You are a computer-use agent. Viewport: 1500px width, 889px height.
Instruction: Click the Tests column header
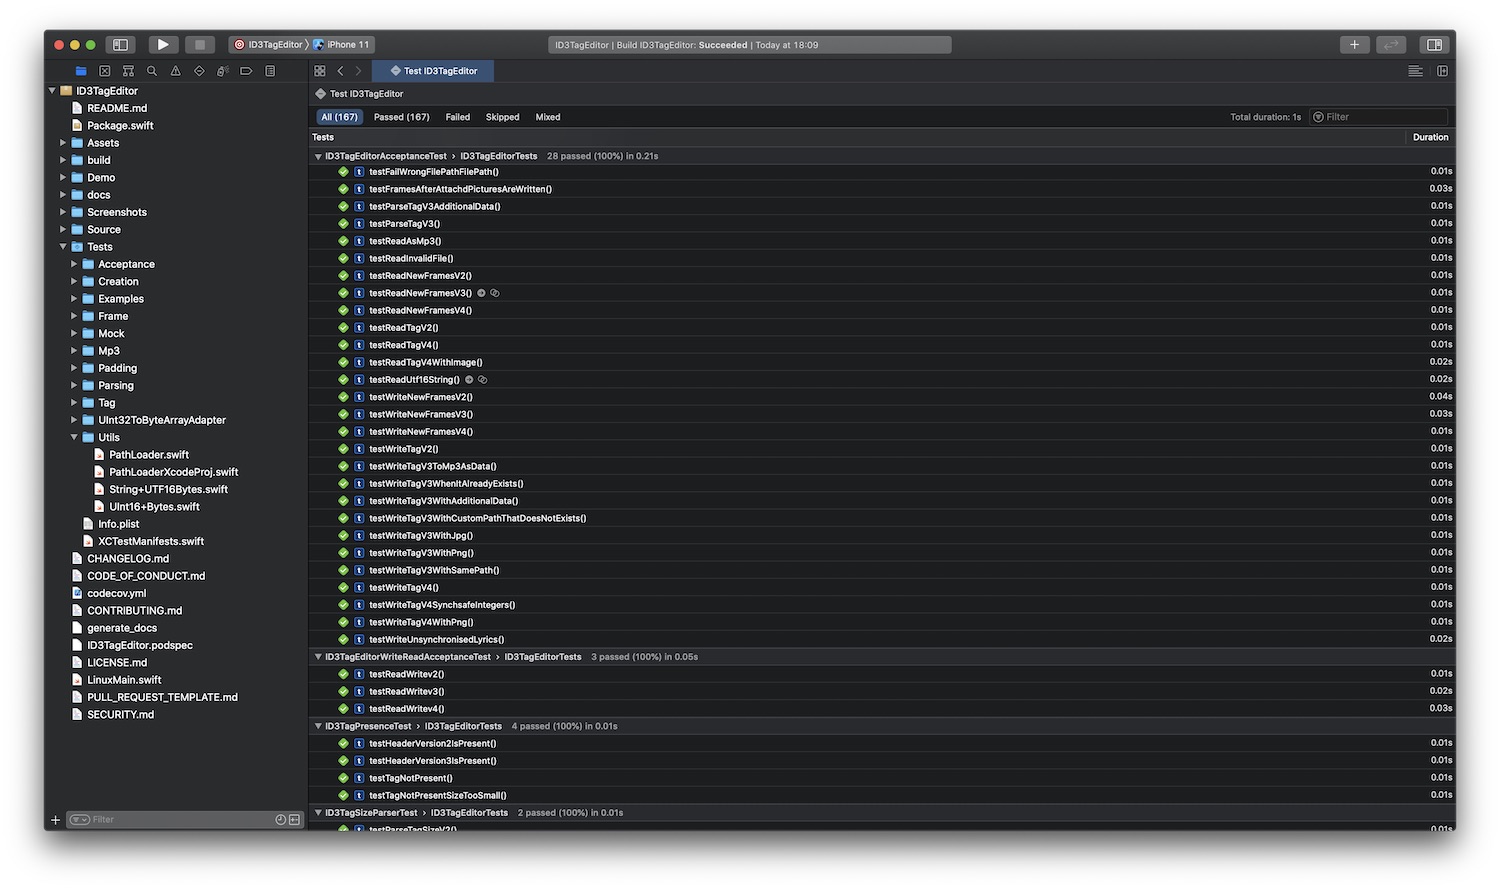(323, 137)
